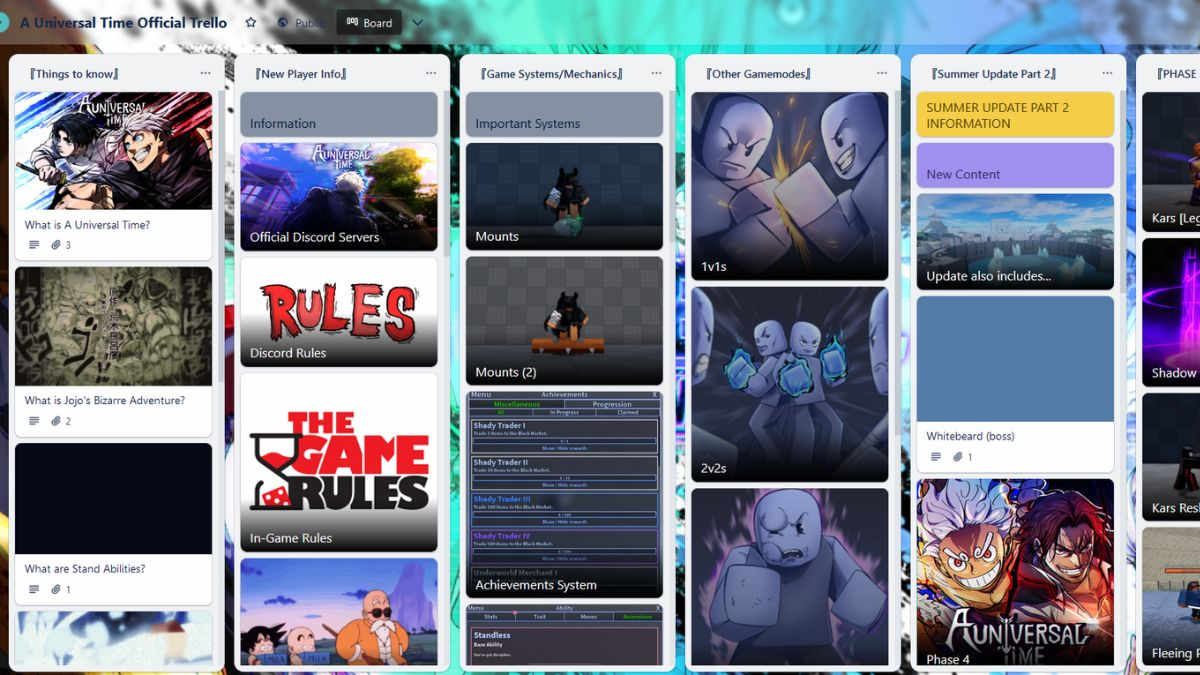1200x675 pixels.
Task: Open the list actions menu for 'Summer Update Part 2'
Action: (x=1106, y=72)
